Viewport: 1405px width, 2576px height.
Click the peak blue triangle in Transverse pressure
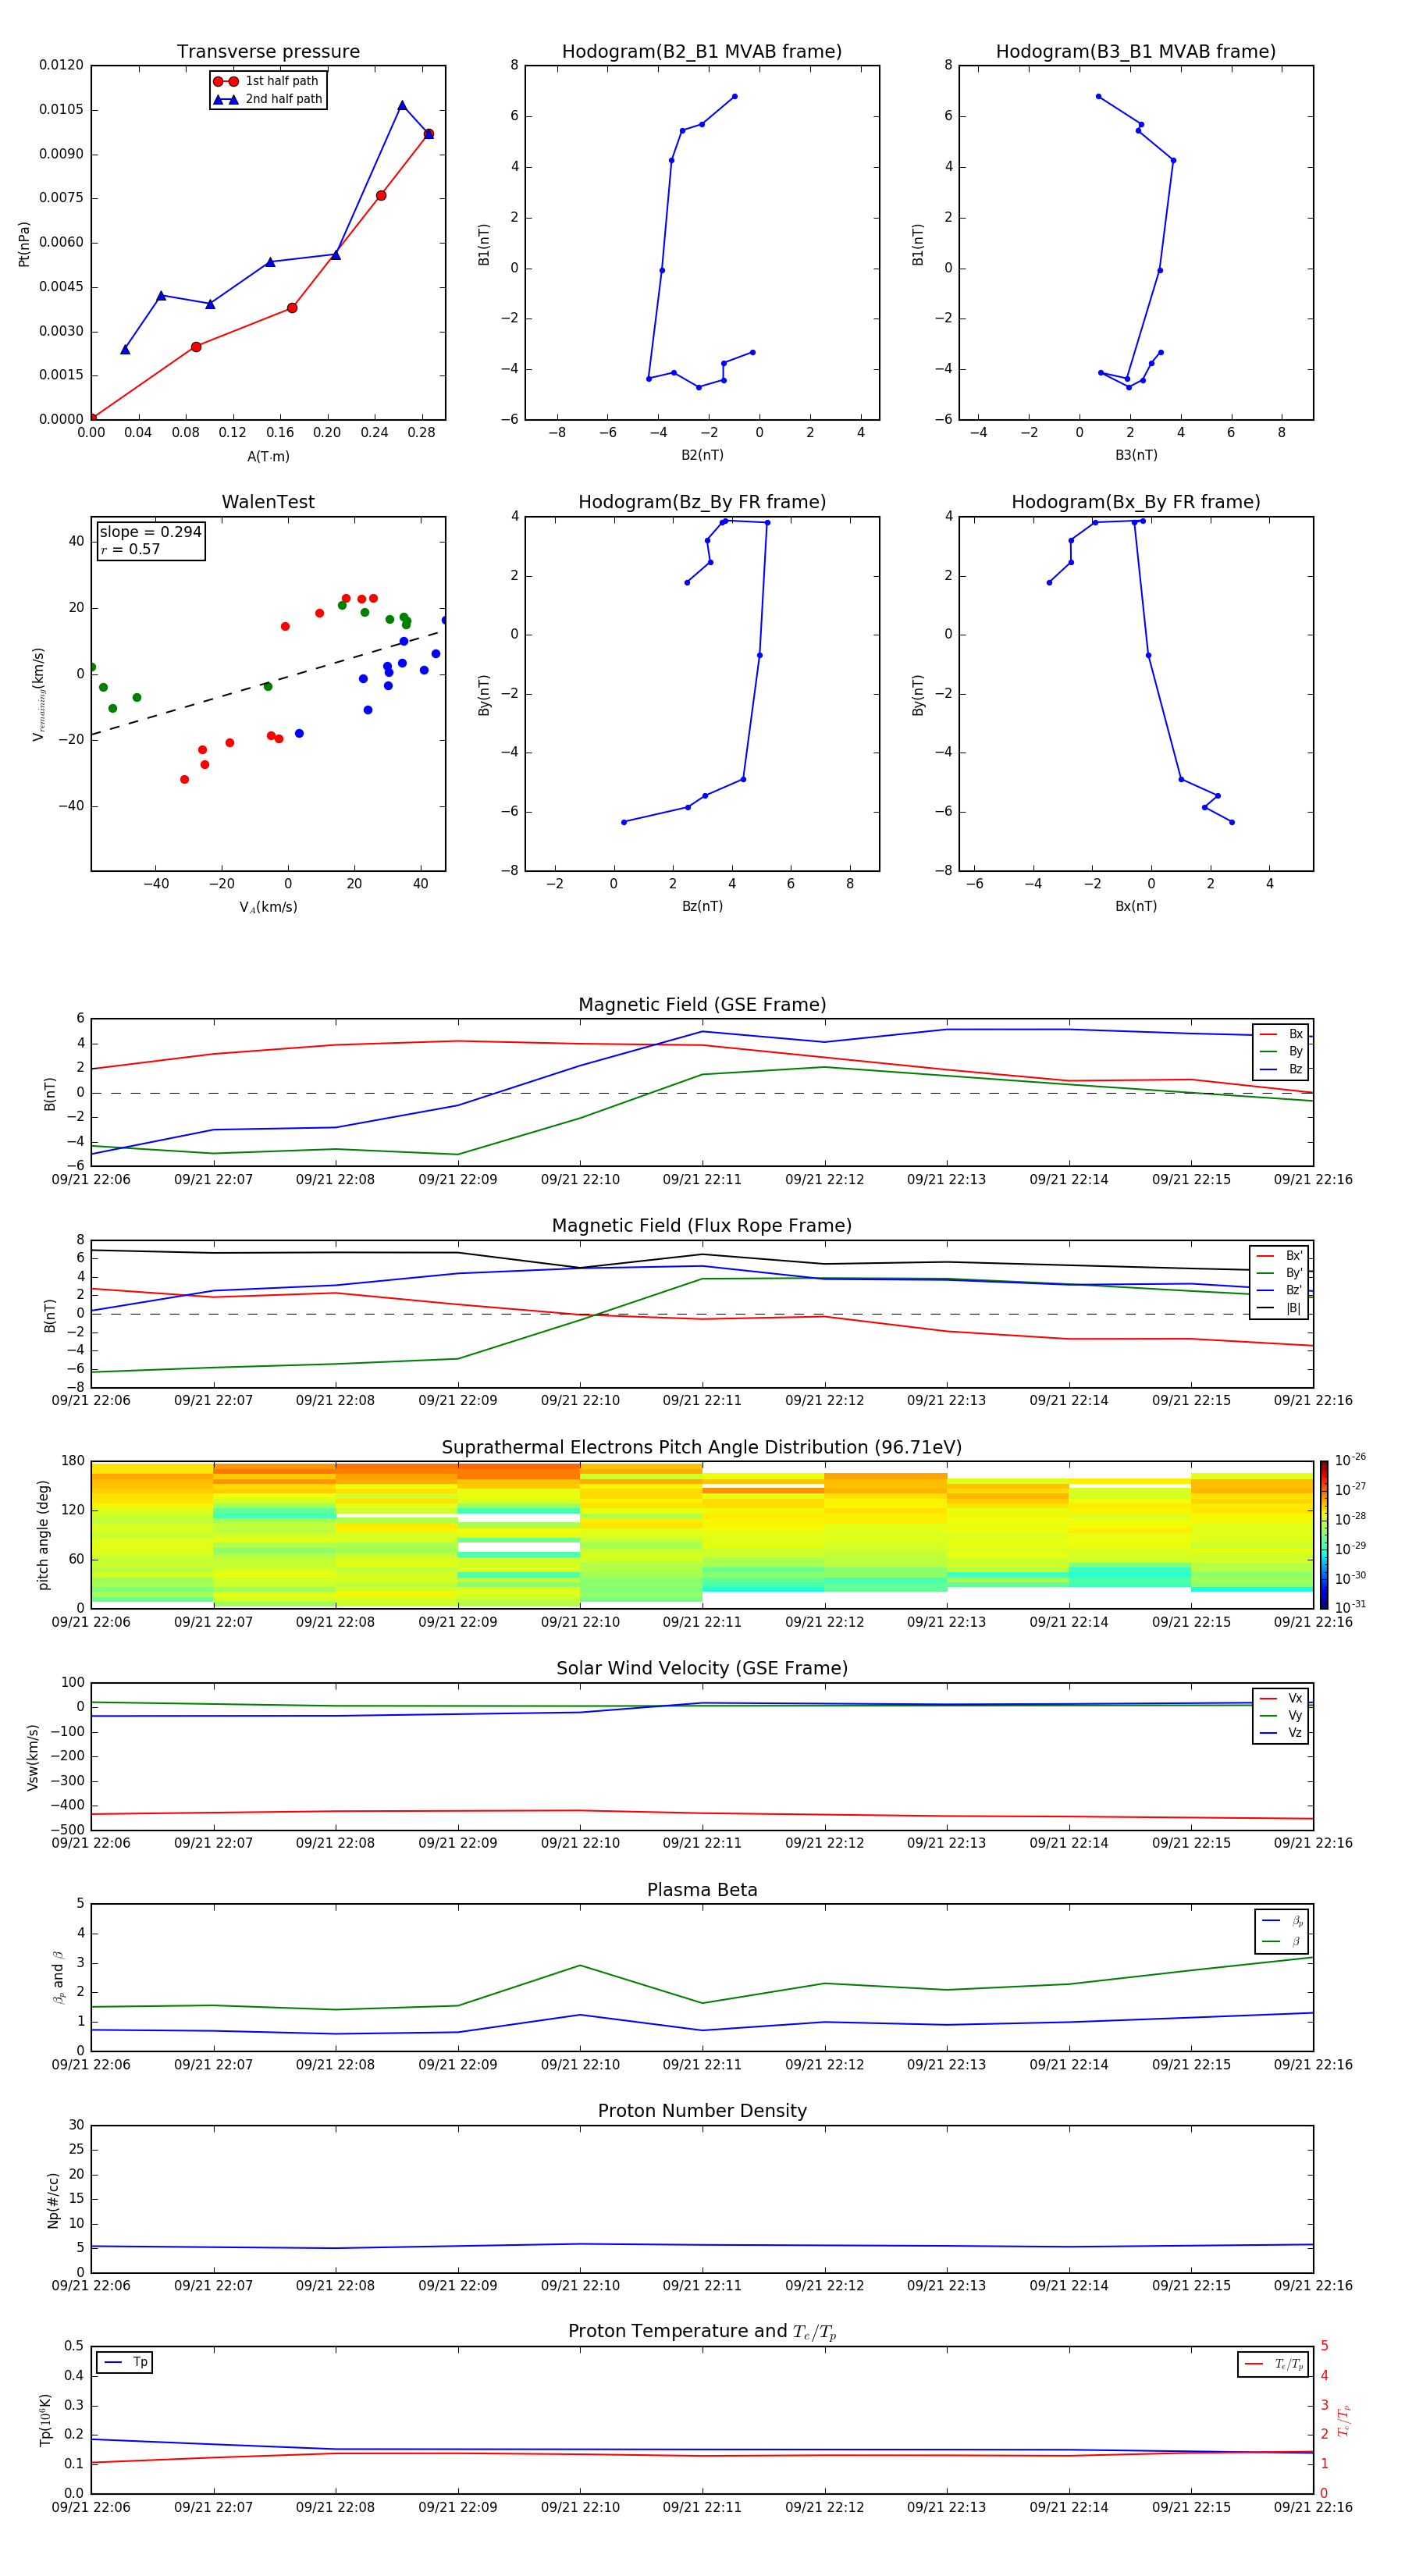[x=402, y=105]
